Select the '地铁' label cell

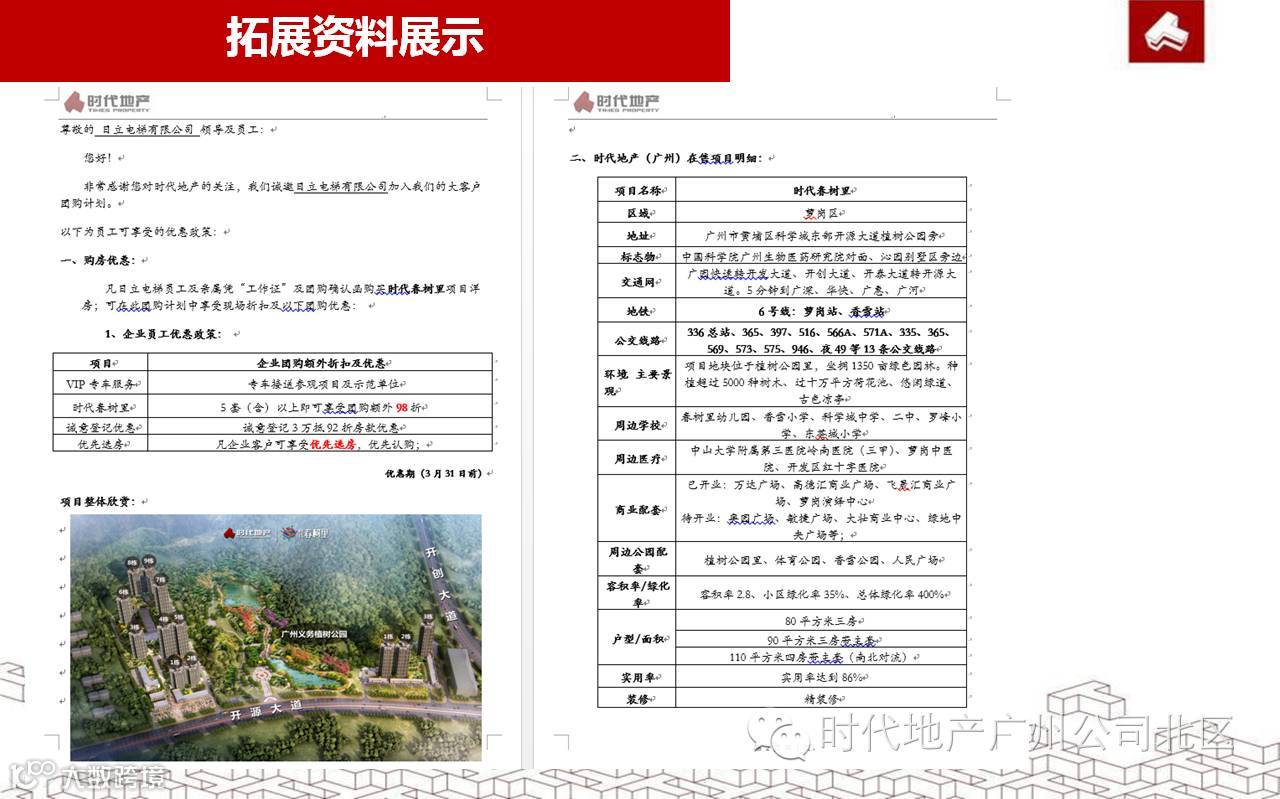pyautogui.click(x=637, y=311)
